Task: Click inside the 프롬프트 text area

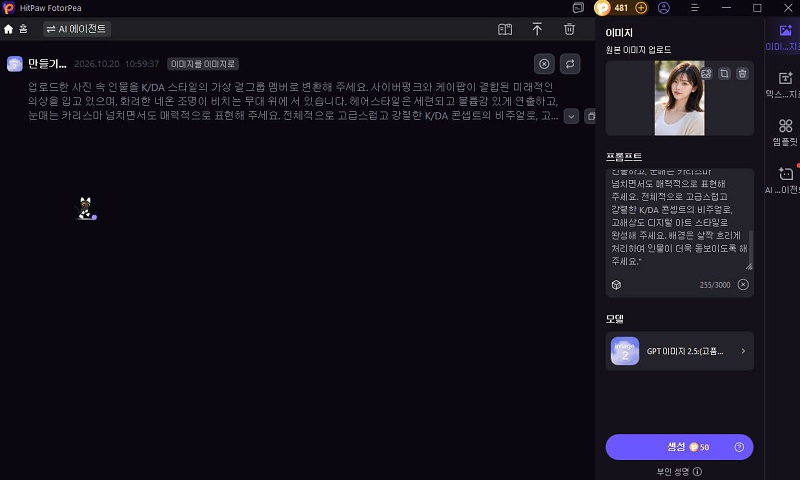Action: [679, 219]
